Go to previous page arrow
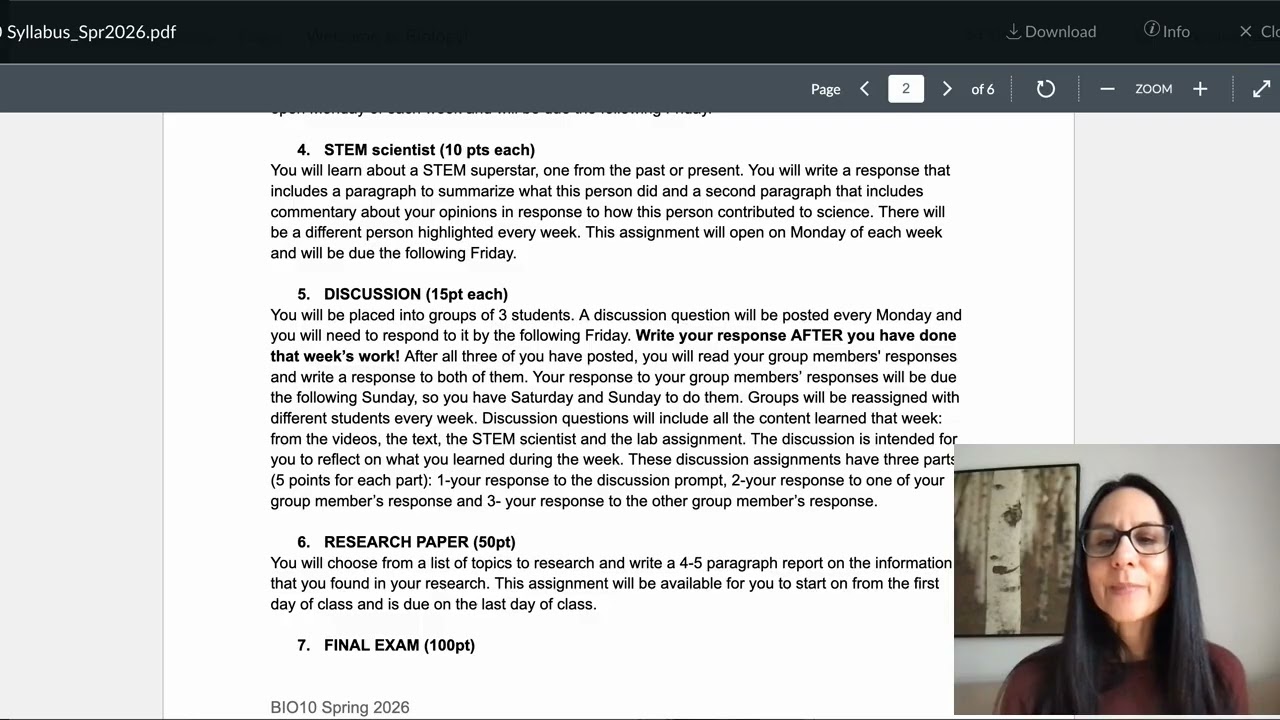 [x=865, y=89]
